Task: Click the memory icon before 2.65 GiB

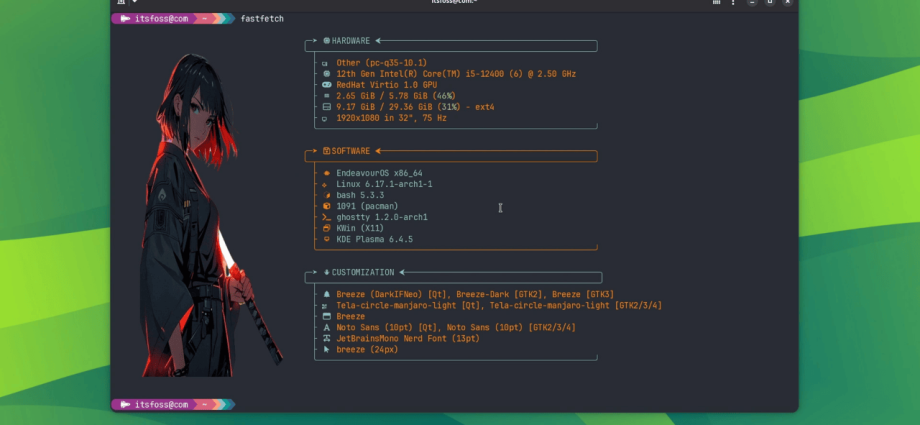Action: pos(327,96)
